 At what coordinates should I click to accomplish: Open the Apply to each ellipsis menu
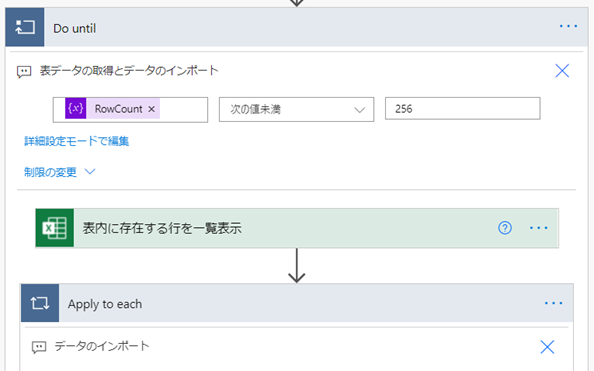pos(553,303)
